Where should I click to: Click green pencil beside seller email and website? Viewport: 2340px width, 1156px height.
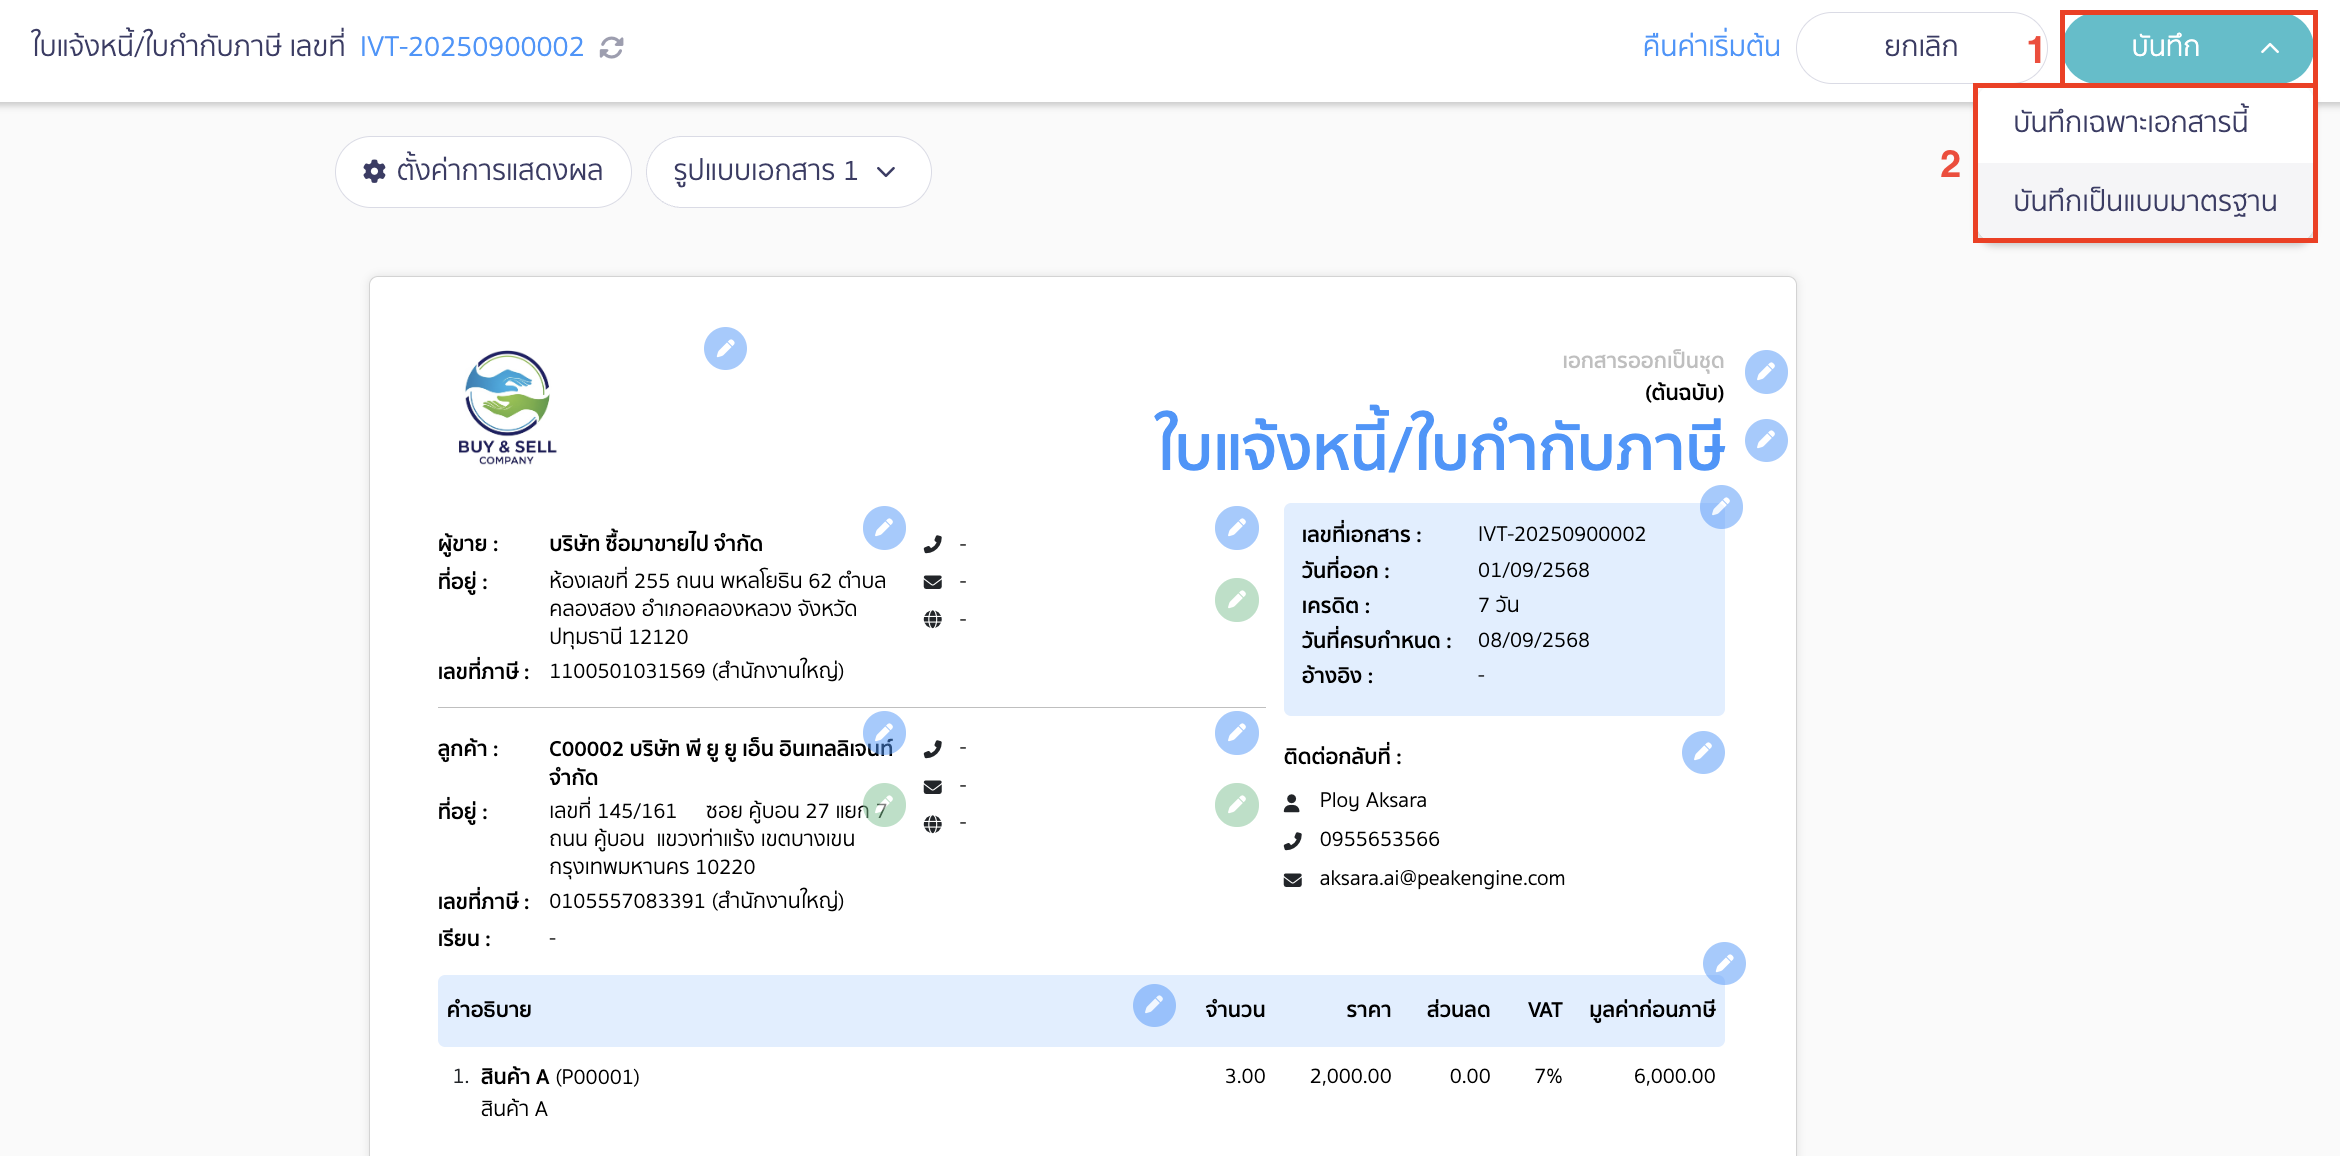1236,600
